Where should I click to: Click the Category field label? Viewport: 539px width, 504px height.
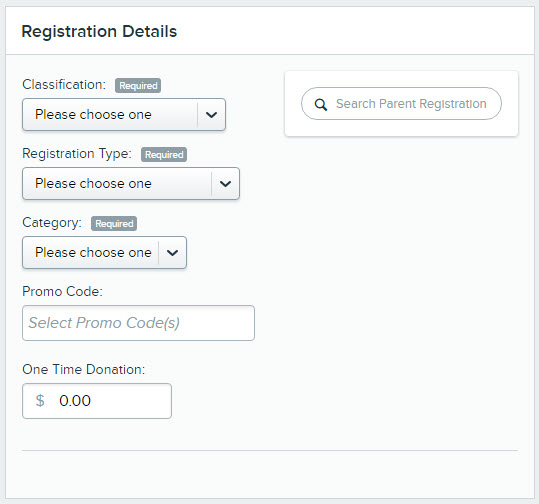point(52,223)
